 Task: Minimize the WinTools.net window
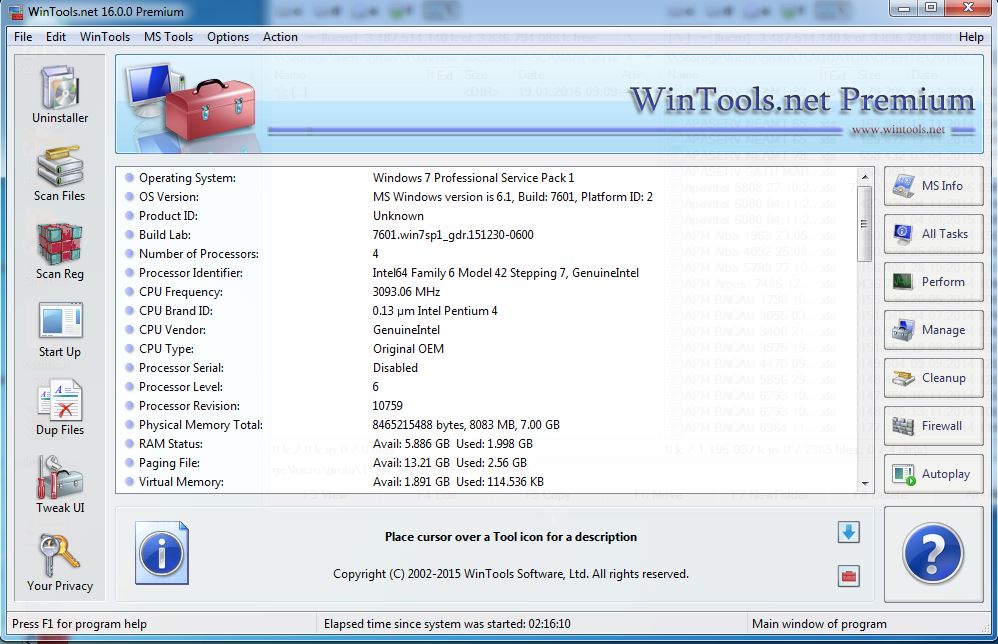click(x=904, y=8)
